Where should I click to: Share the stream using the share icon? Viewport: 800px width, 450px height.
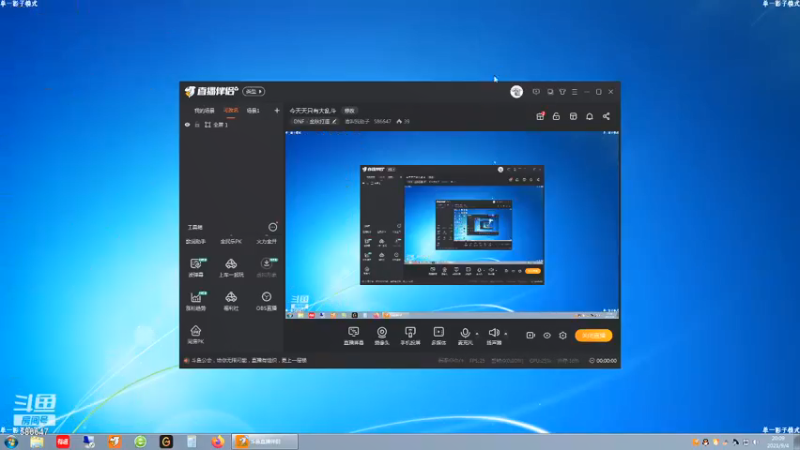pyautogui.click(x=606, y=116)
